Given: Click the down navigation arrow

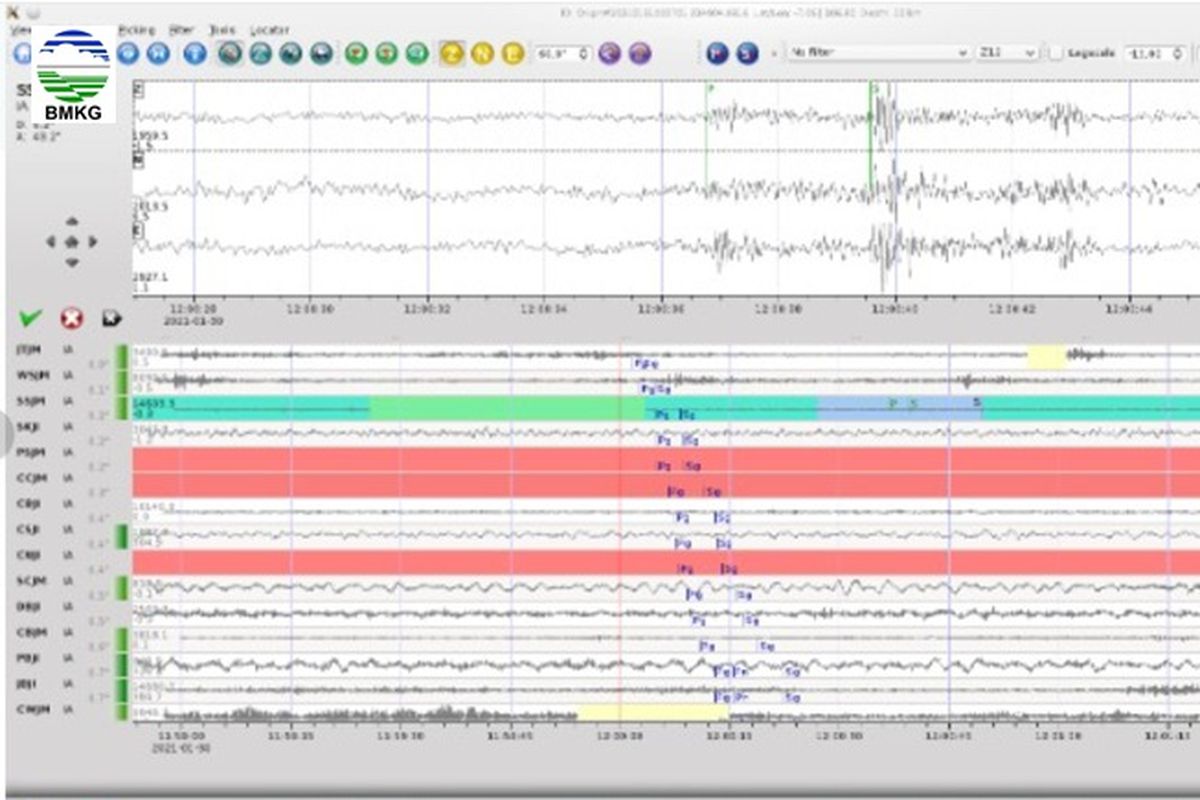Looking at the screenshot, I should [x=71, y=262].
